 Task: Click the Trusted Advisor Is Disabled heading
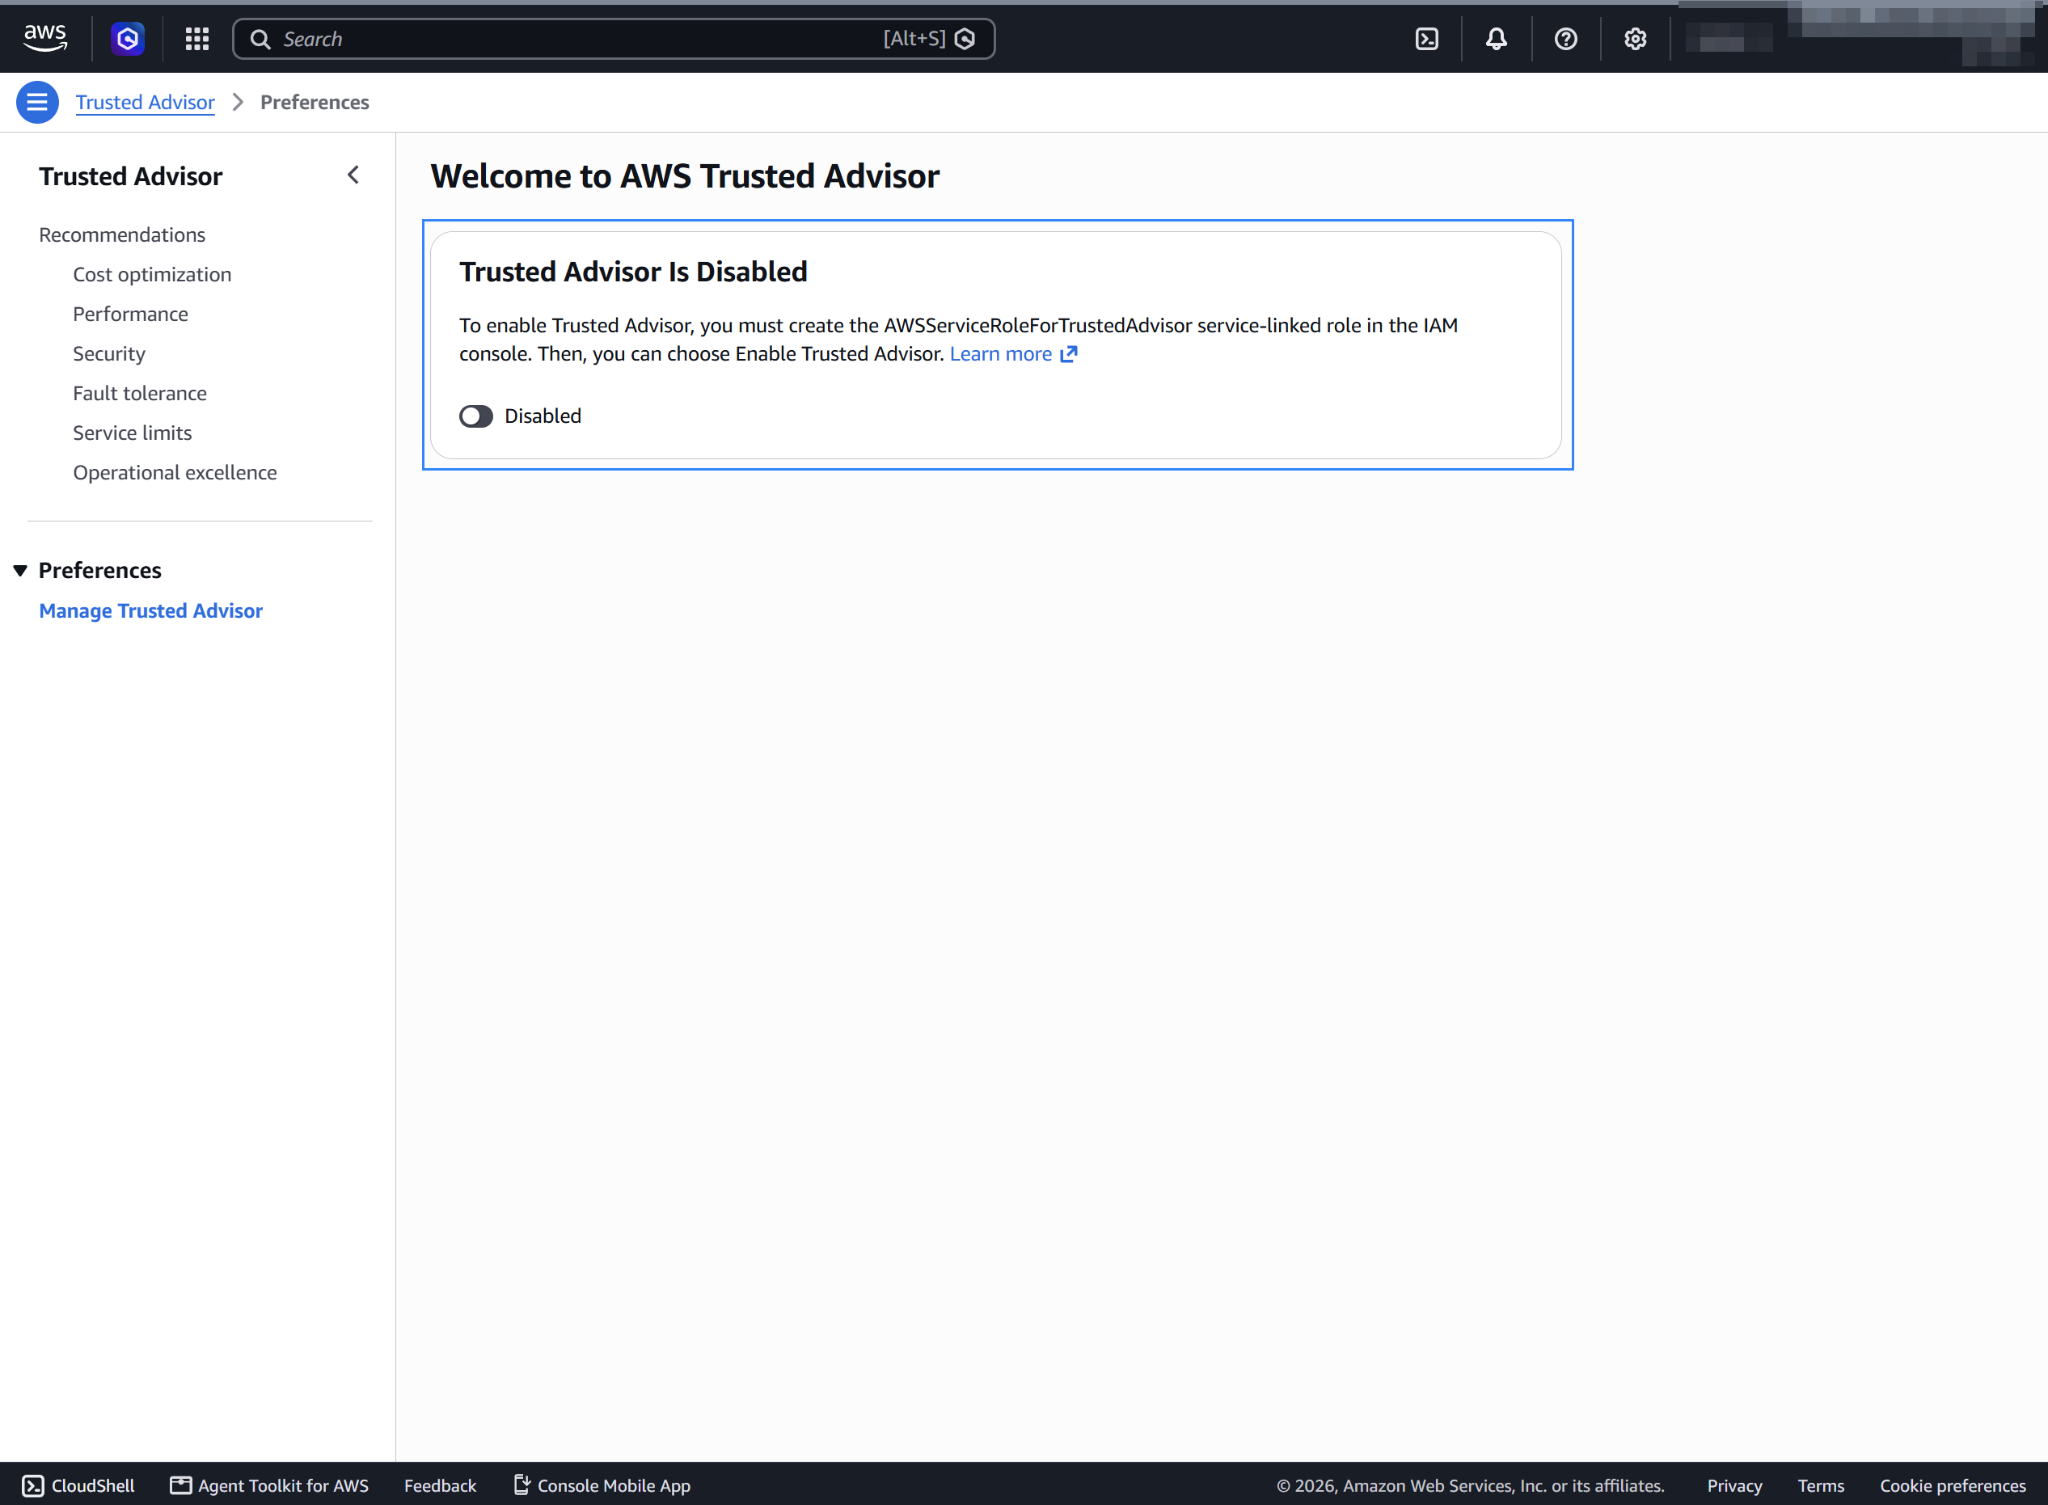(633, 271)
